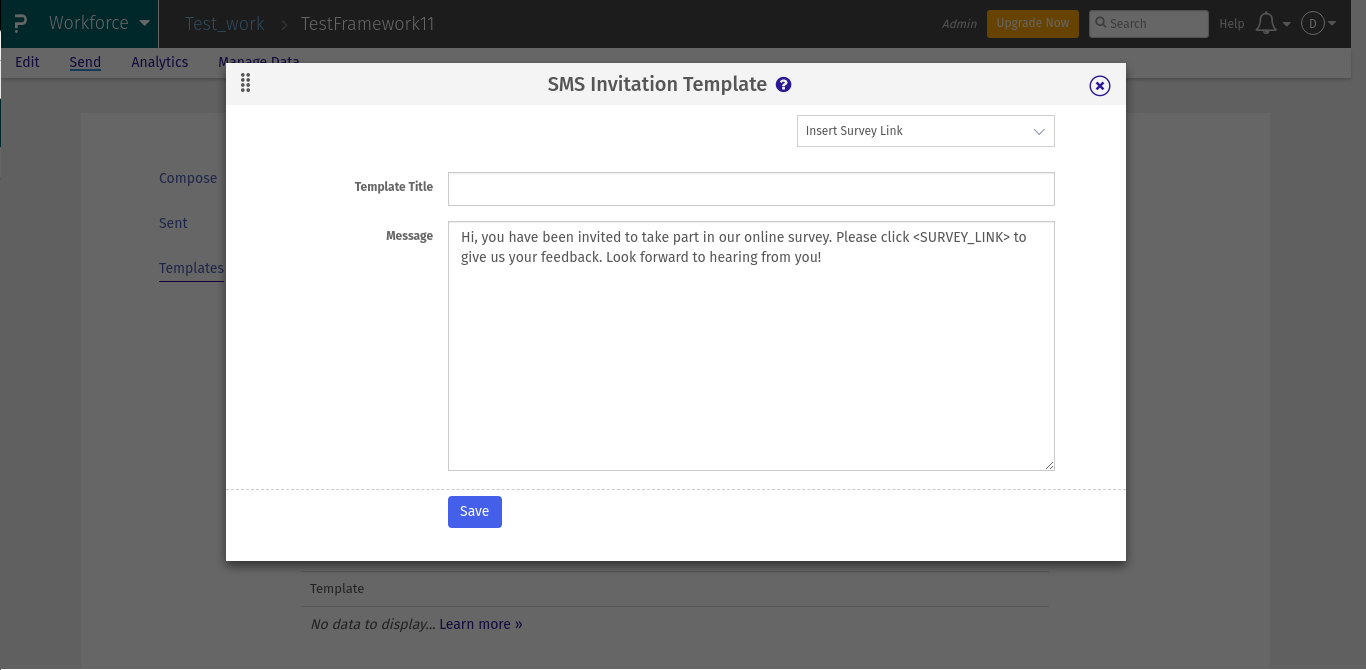Image resolution: width=1366 pixels, height=670 pixels.
Task: Select Compose in the sidebar
Action: pos(187,178)
